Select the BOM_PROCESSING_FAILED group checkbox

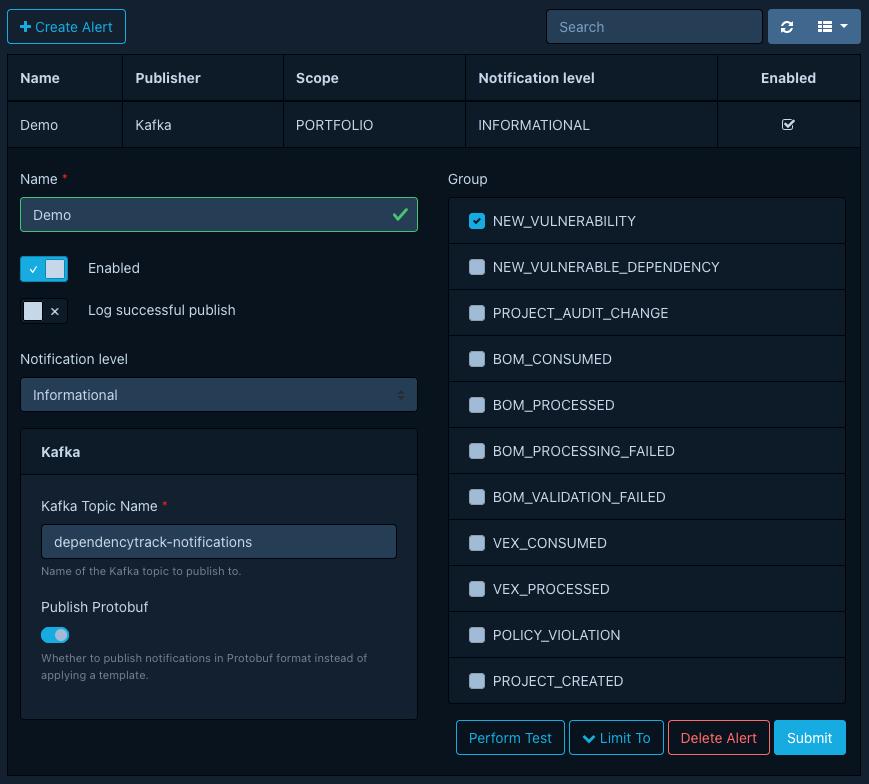click(477, 451)
